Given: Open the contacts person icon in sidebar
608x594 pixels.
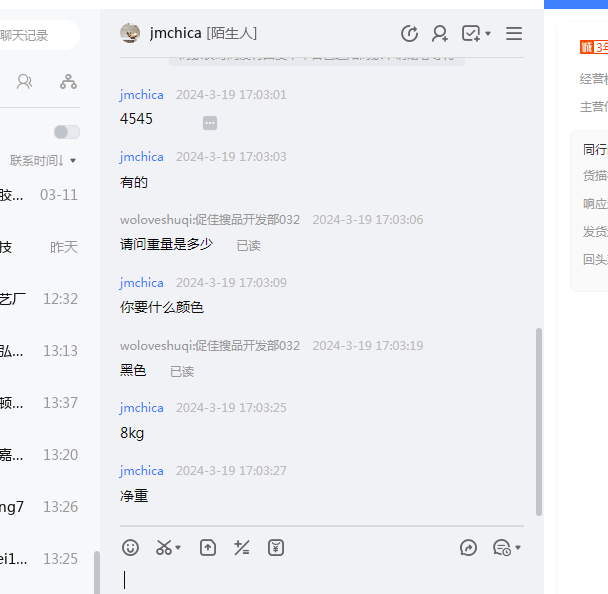Looking at the screenshot, I should (24, 82).
